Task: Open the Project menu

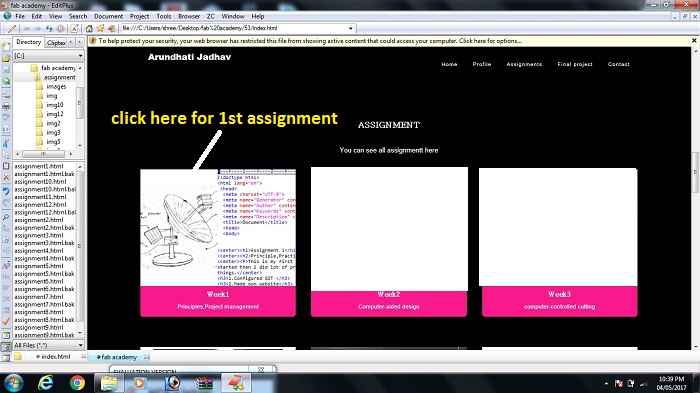Action: click(139, 16)
